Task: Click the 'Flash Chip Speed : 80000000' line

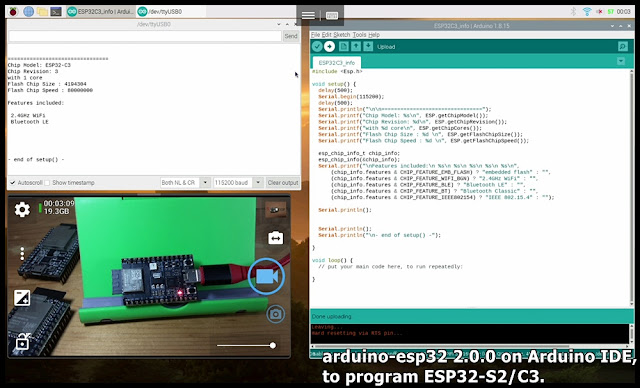Action: [50, 90]
